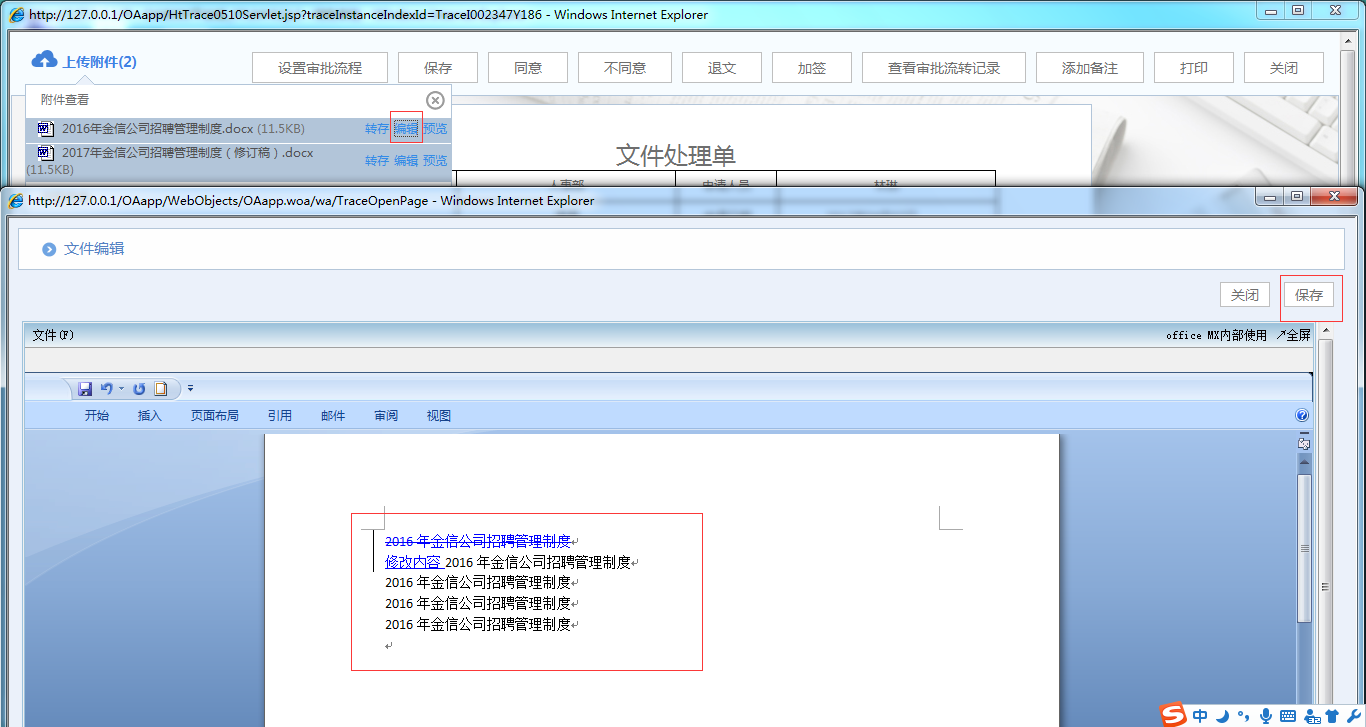Screen dimensions: 1366x727
Task: Switch Chinese/English mode via 中 icon
Action: click(1200, 715)
